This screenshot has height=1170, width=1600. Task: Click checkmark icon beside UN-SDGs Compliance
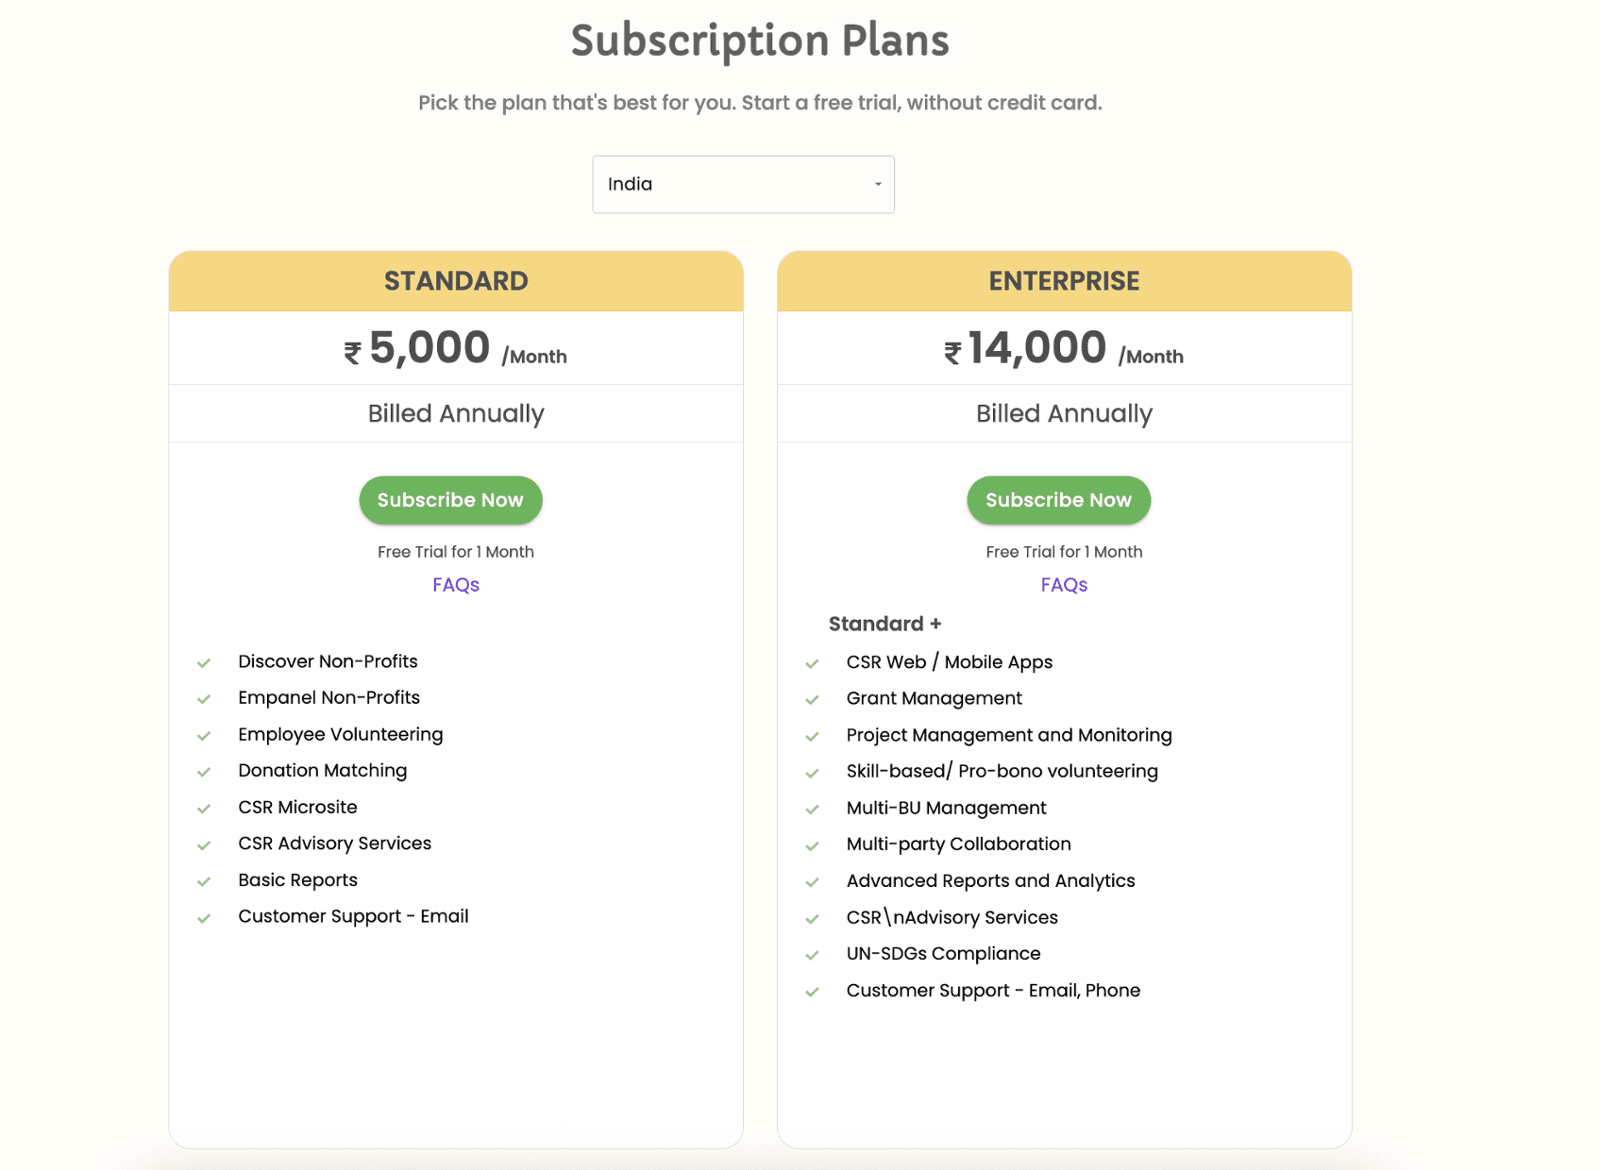pos(812,955)
